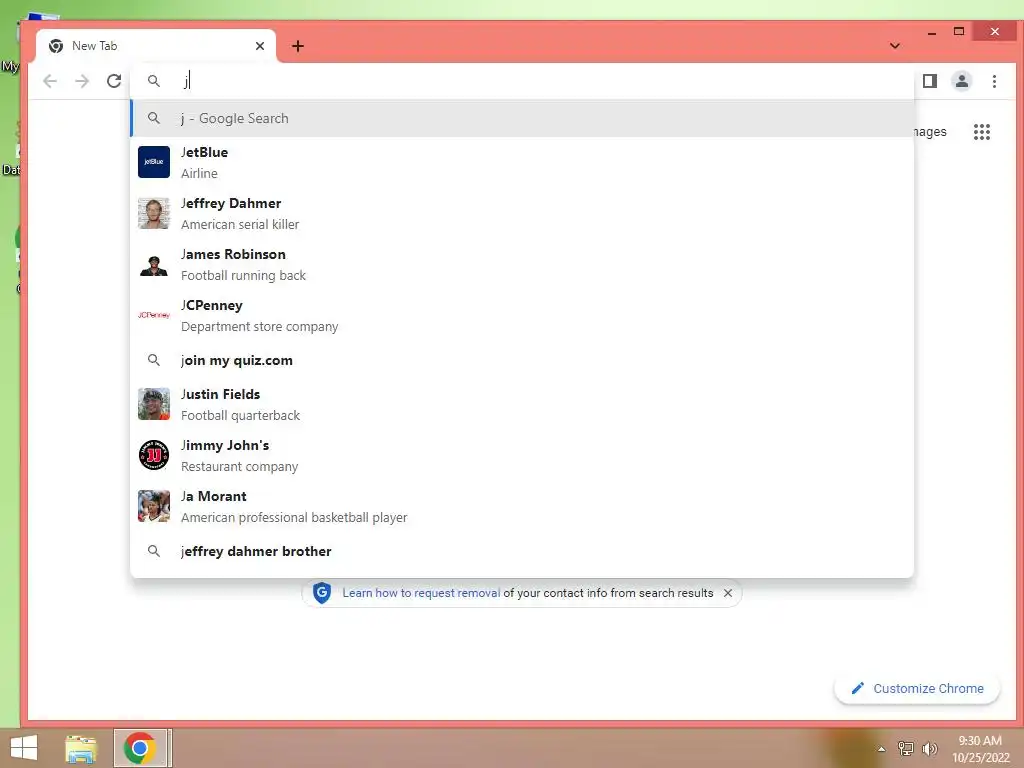Choose the JCPenney suggestion

click(x=522, y=315)
